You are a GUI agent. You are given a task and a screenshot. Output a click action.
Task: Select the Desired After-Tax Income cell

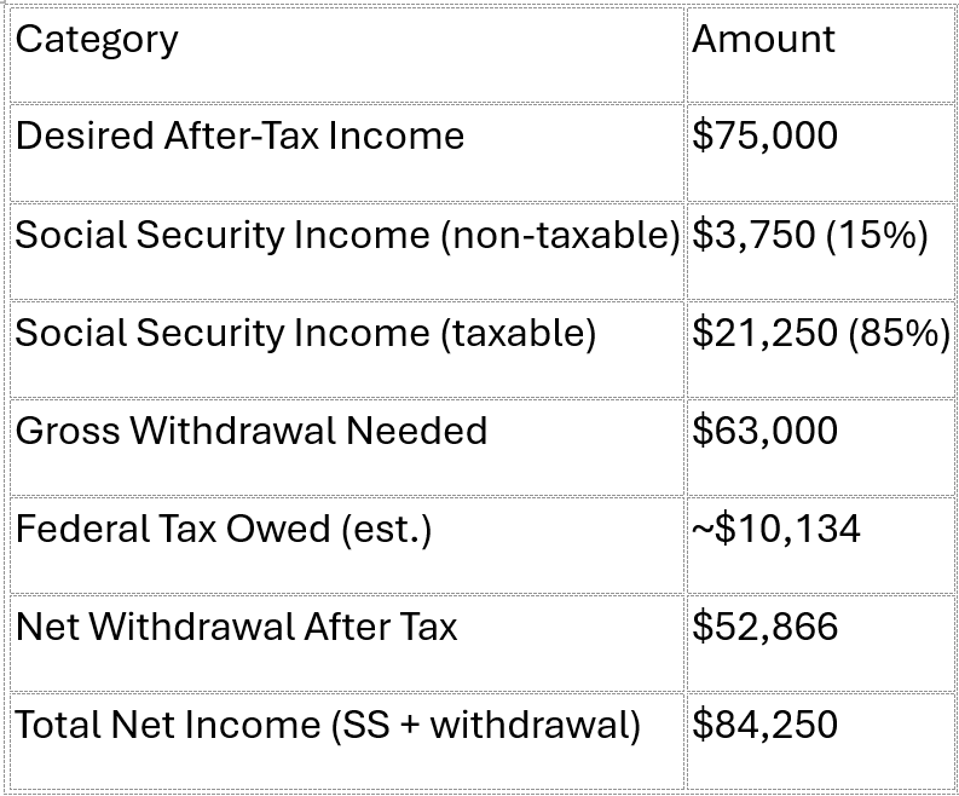click(240, 136)
